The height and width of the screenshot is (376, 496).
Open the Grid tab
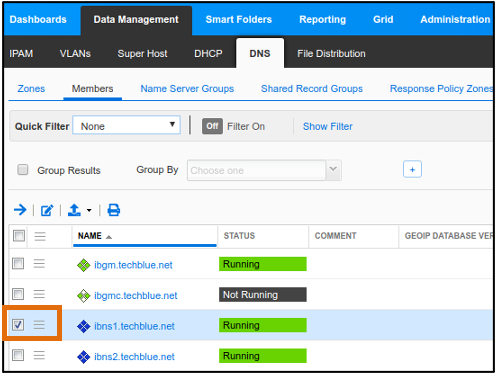pos(383,19)
